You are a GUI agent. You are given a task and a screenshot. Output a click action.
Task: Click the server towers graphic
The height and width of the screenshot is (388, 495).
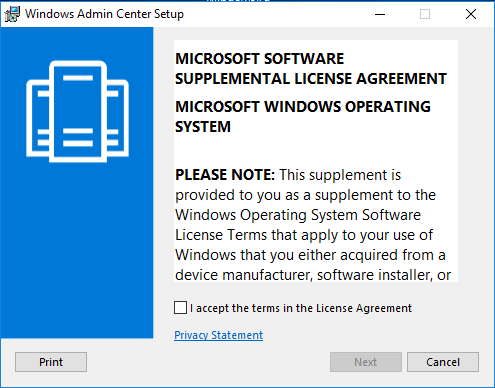tap(77, 112)
